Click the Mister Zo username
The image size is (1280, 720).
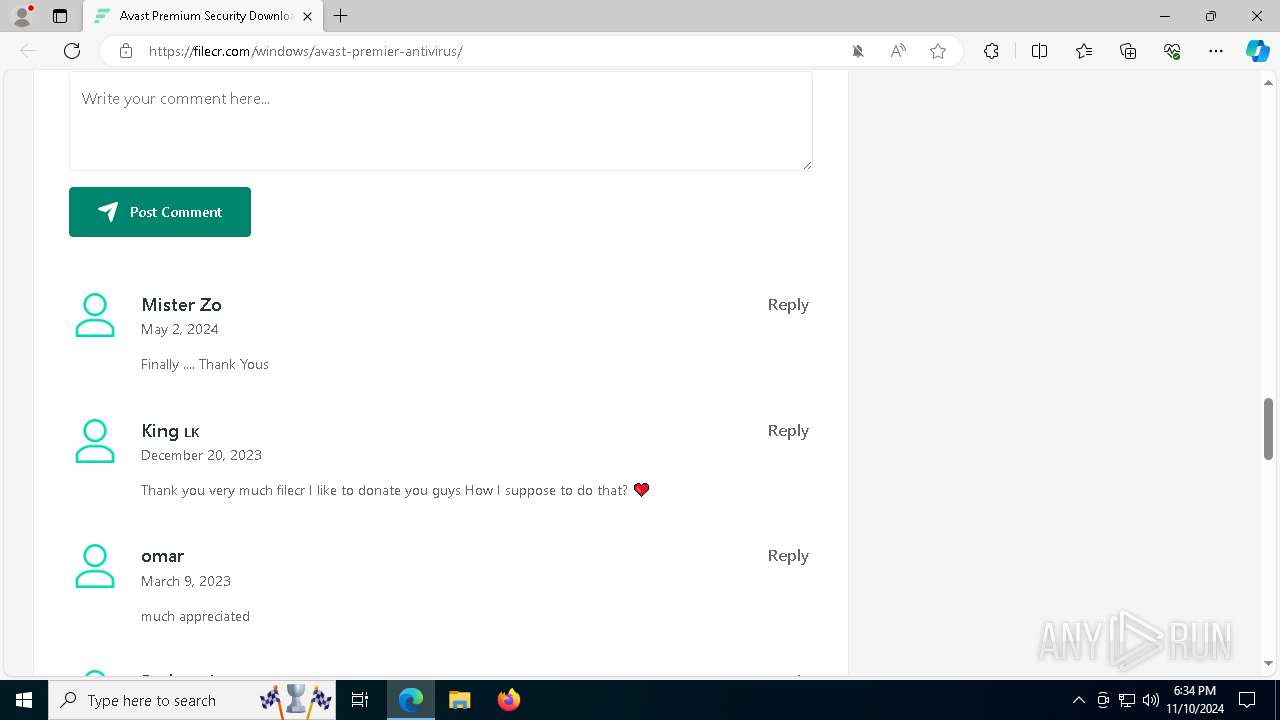(181, 305)
